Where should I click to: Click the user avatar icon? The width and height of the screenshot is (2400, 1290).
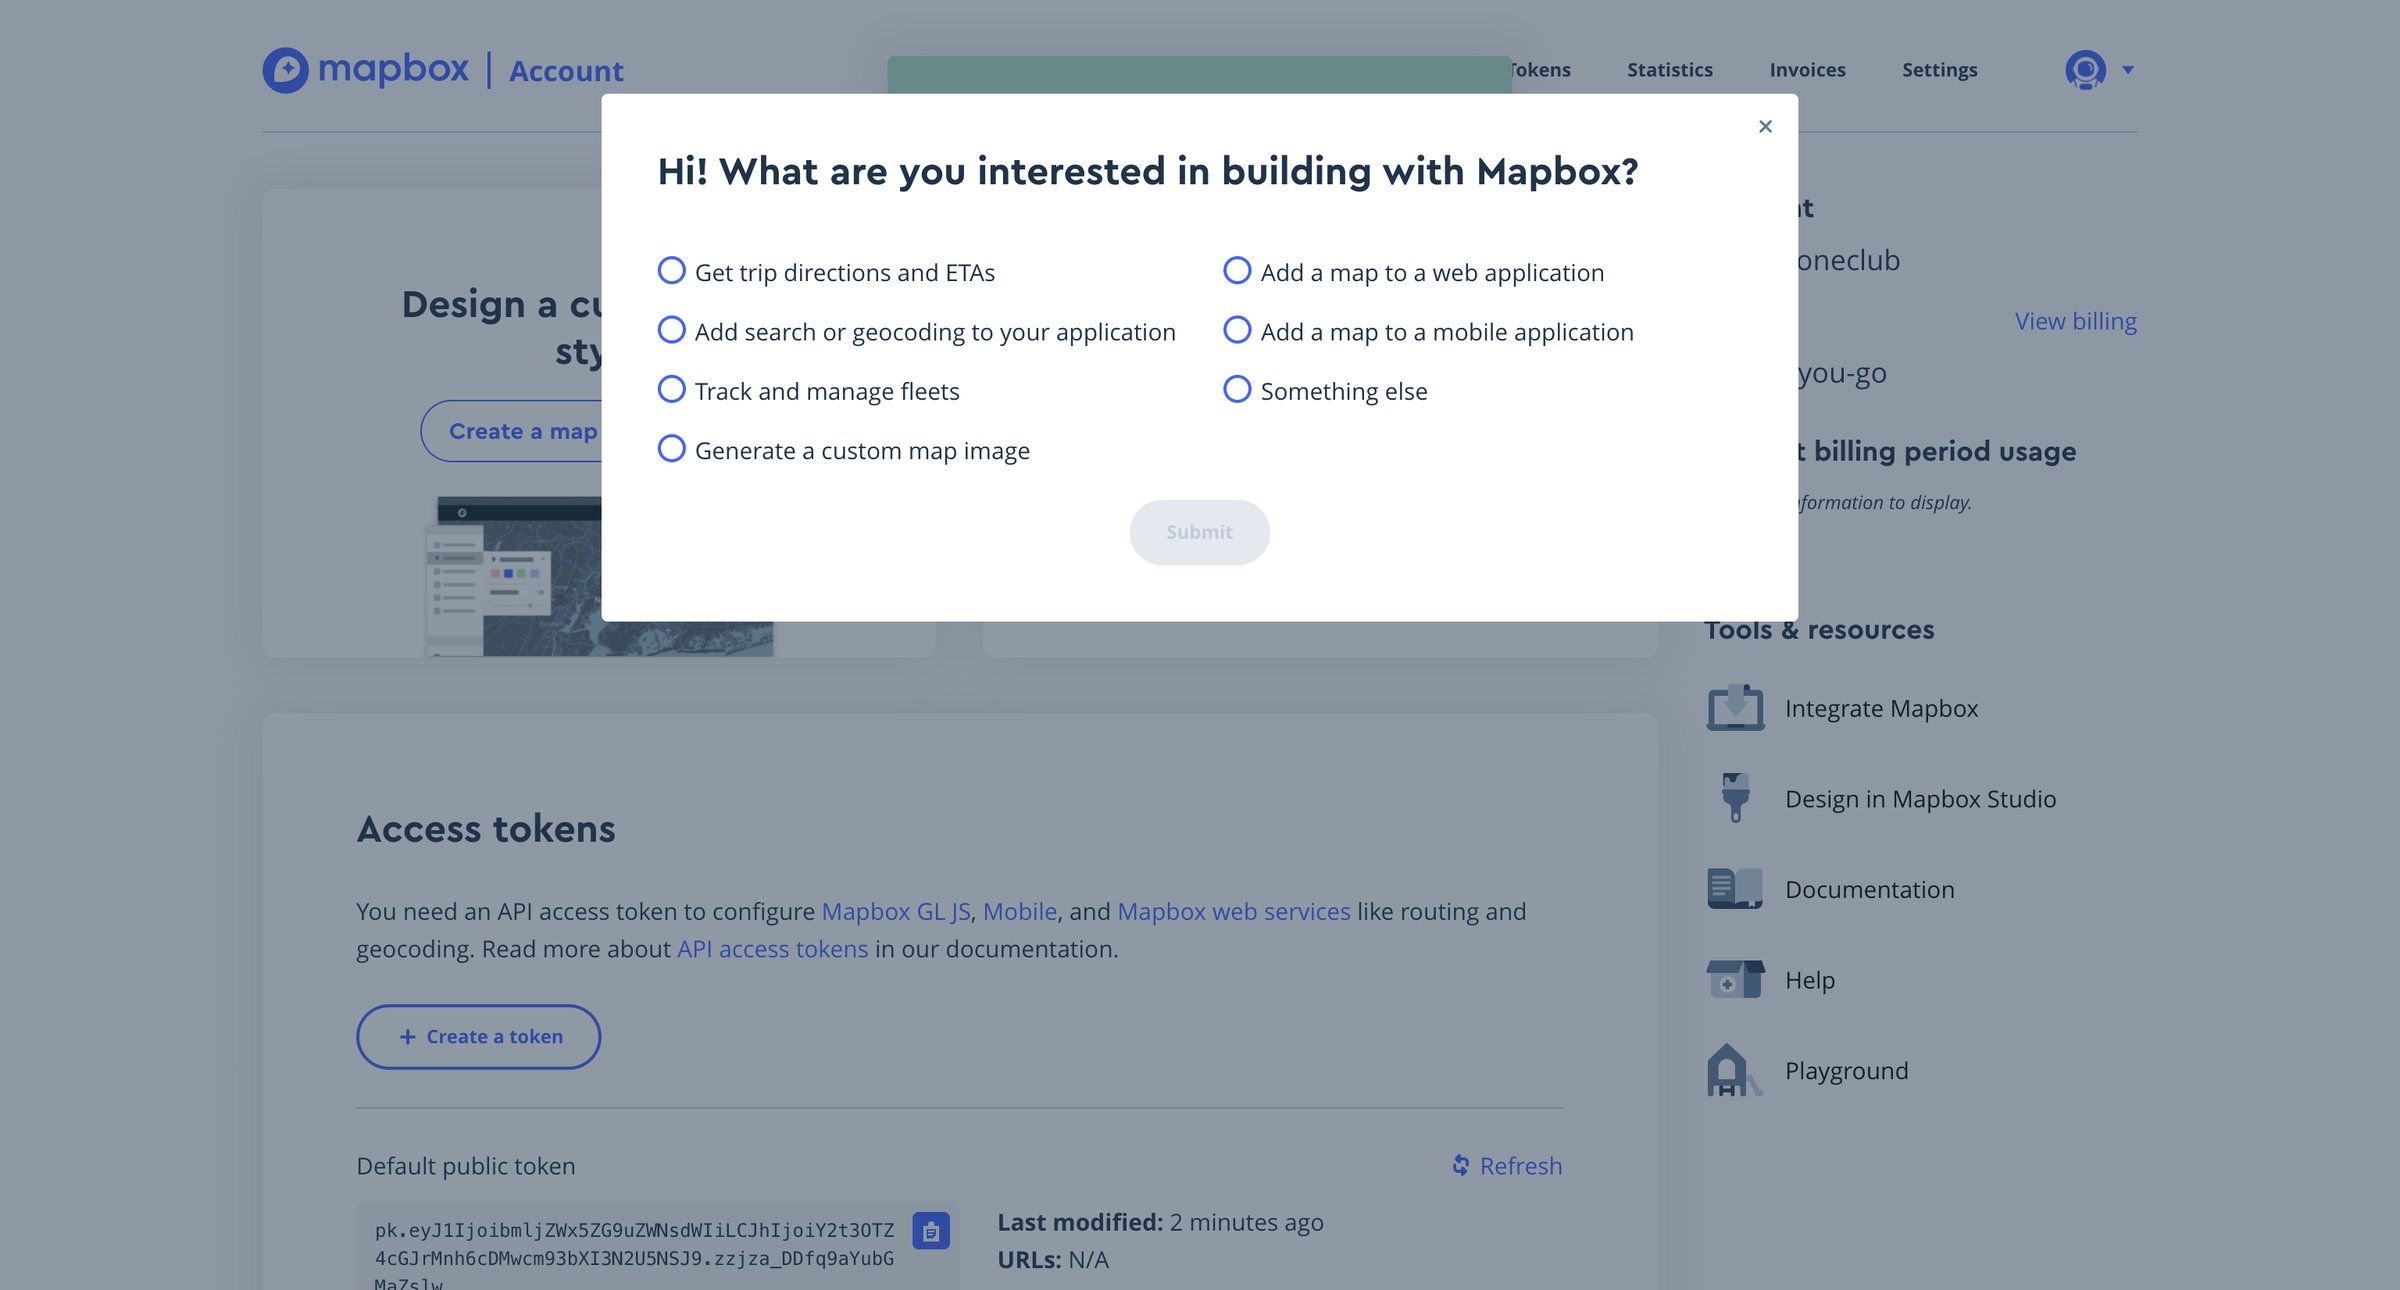click(2085, 70)
